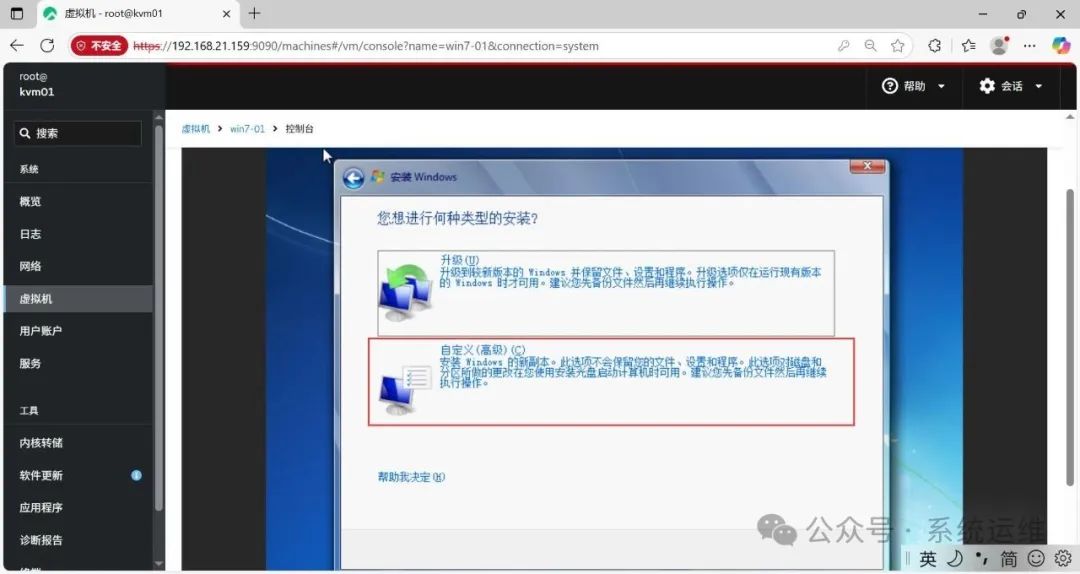The height and width of the screenshot is (574, 1080).
Task: Reload the page with refresh icon
Action: [x=47, y=45]
